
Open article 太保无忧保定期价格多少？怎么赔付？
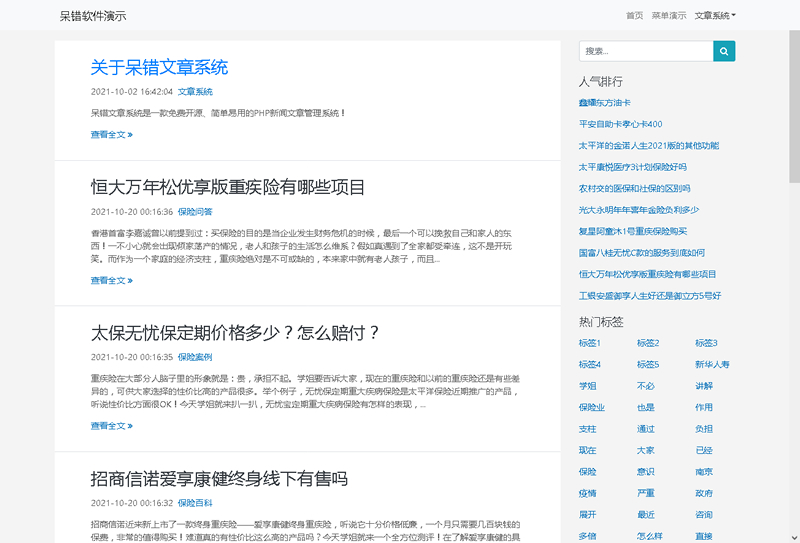coord(235,333)
